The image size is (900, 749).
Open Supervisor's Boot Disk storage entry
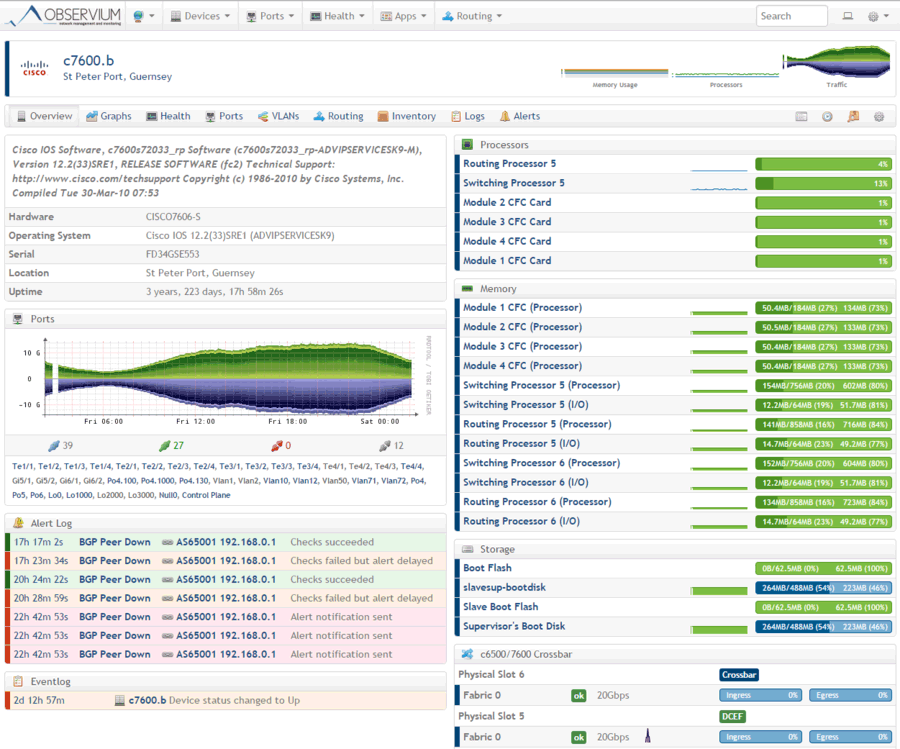(x=514, y=626)
